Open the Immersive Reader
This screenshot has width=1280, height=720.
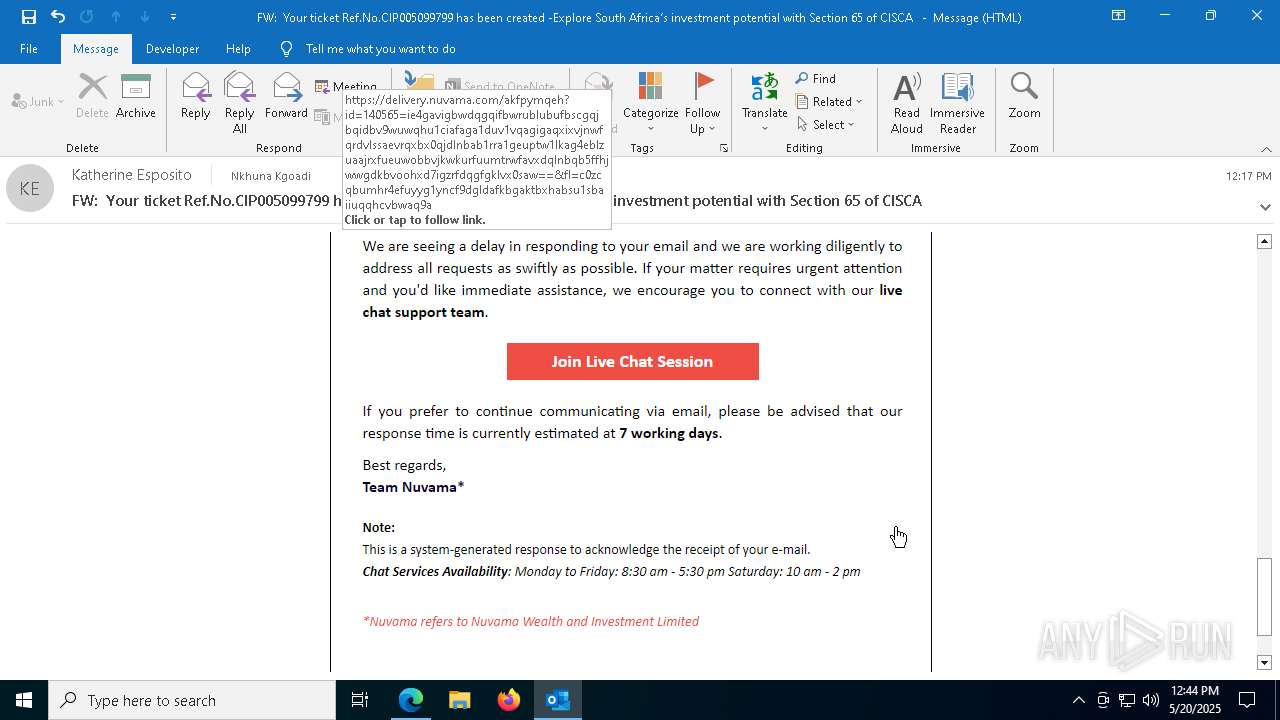[x=957, y=103]
